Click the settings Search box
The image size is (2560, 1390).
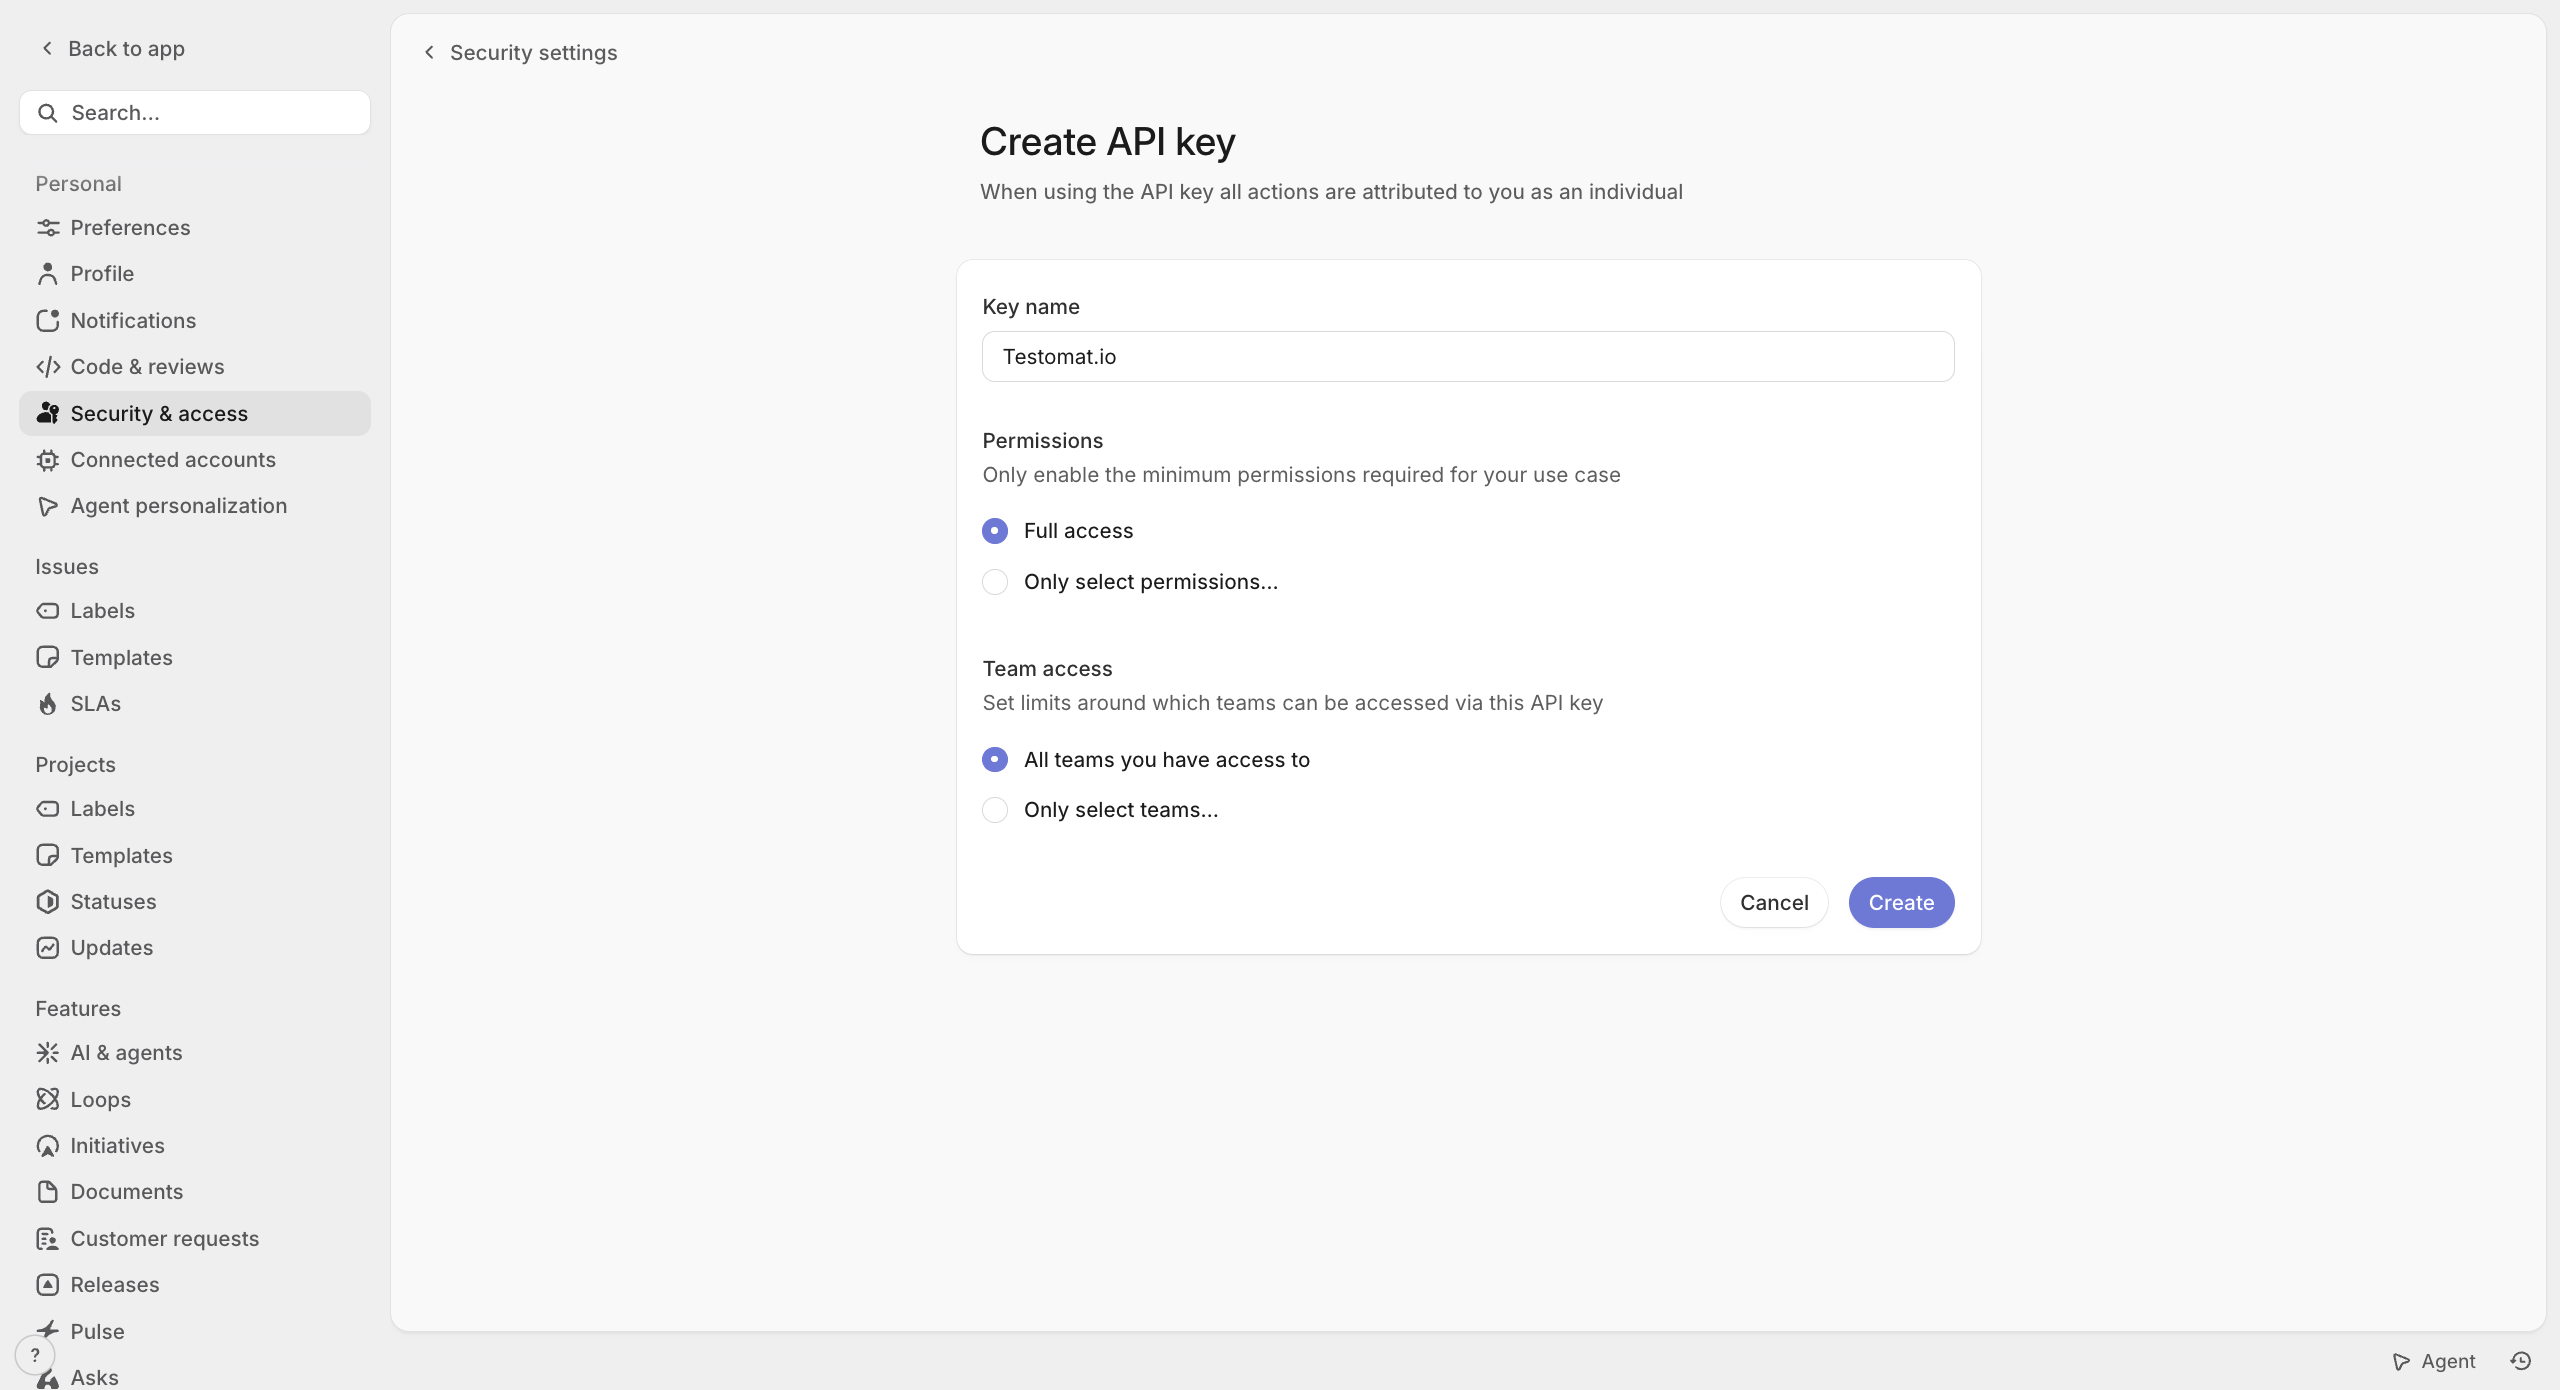(195, 113)
